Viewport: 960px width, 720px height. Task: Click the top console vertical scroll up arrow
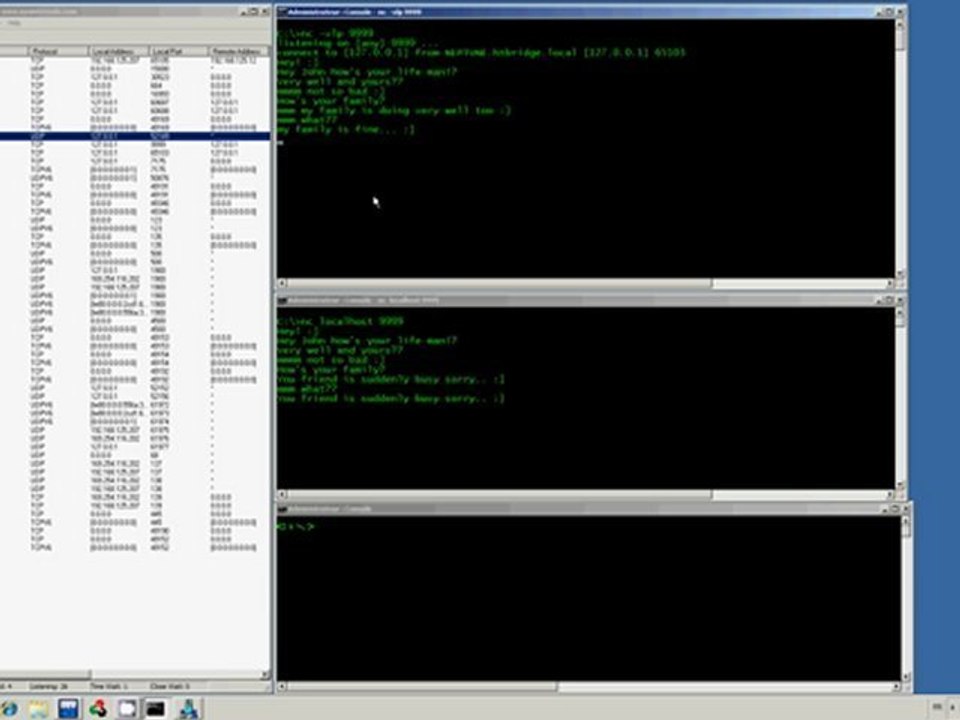tap(900, 24)
